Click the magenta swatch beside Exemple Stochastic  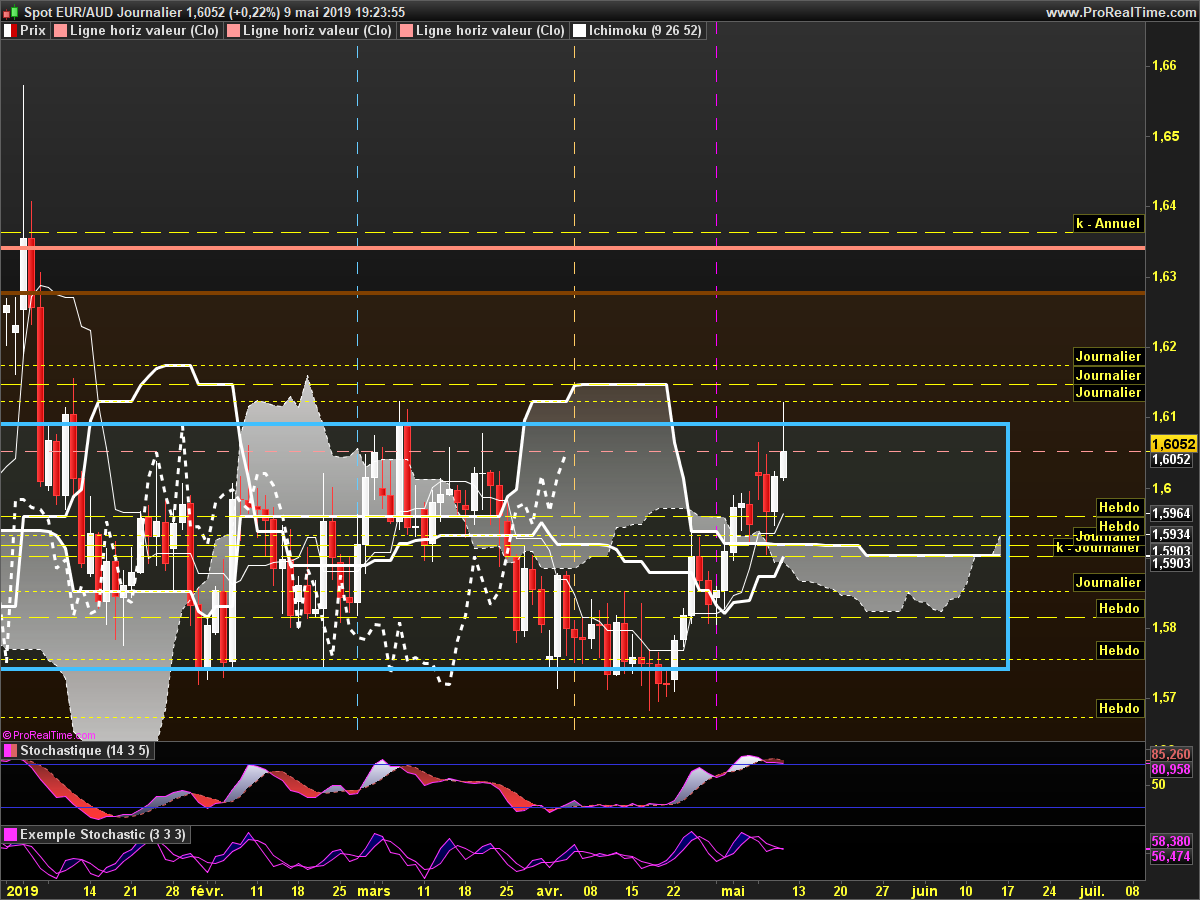(10, 834)
